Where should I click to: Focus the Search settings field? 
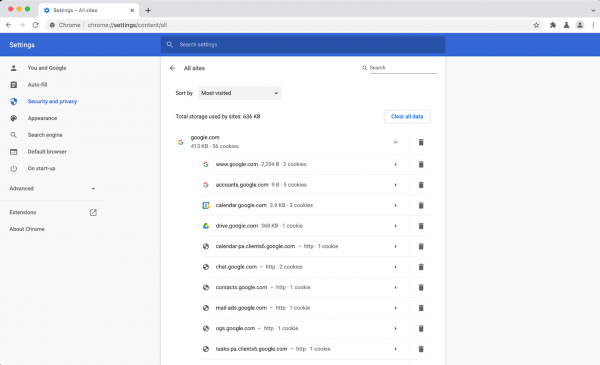point(303,45)
